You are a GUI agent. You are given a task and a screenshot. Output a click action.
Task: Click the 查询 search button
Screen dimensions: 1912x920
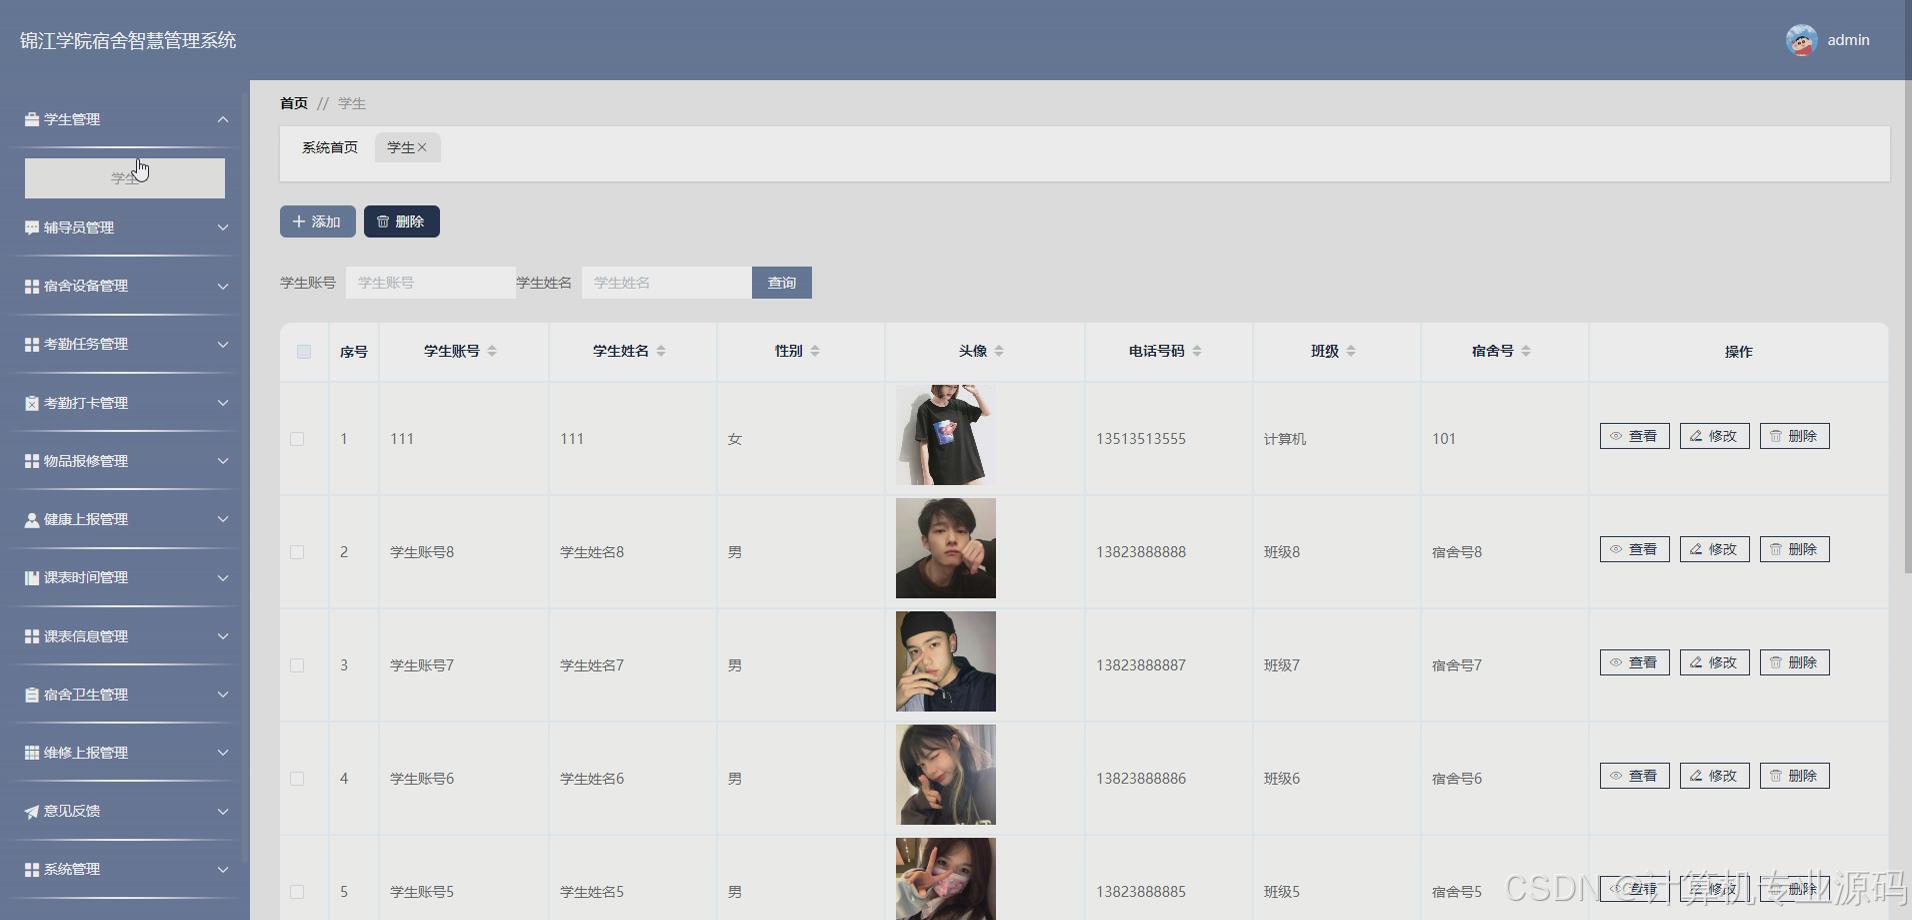click(782, 283)
